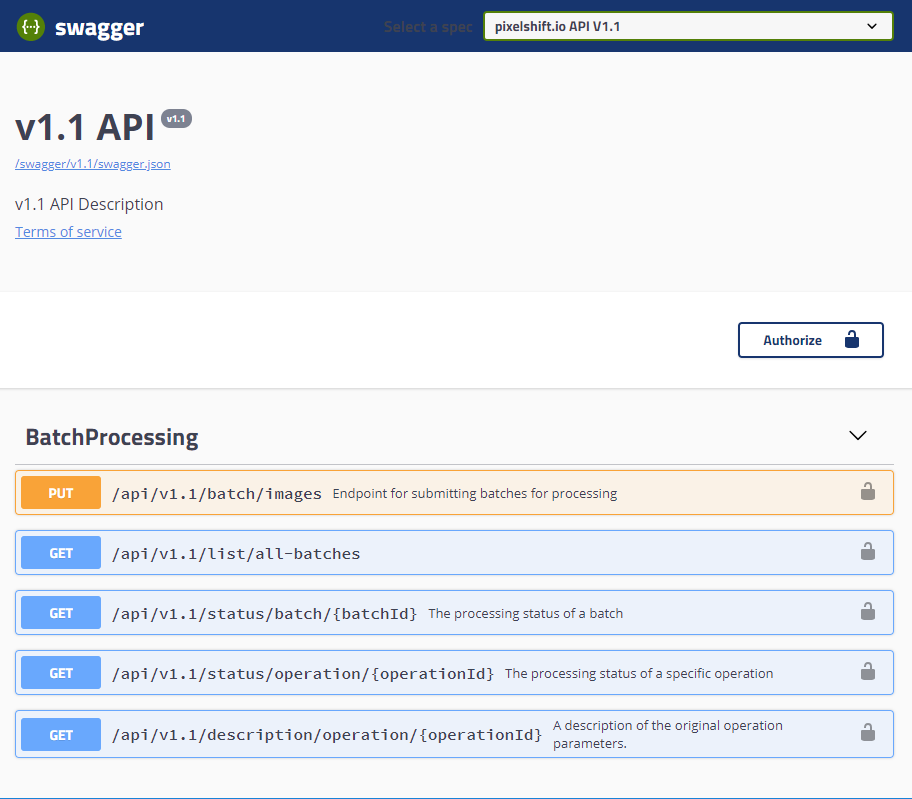Click 'A description of the original operation parameters.' text
This screenshot has width=912, height=799.
668,734
